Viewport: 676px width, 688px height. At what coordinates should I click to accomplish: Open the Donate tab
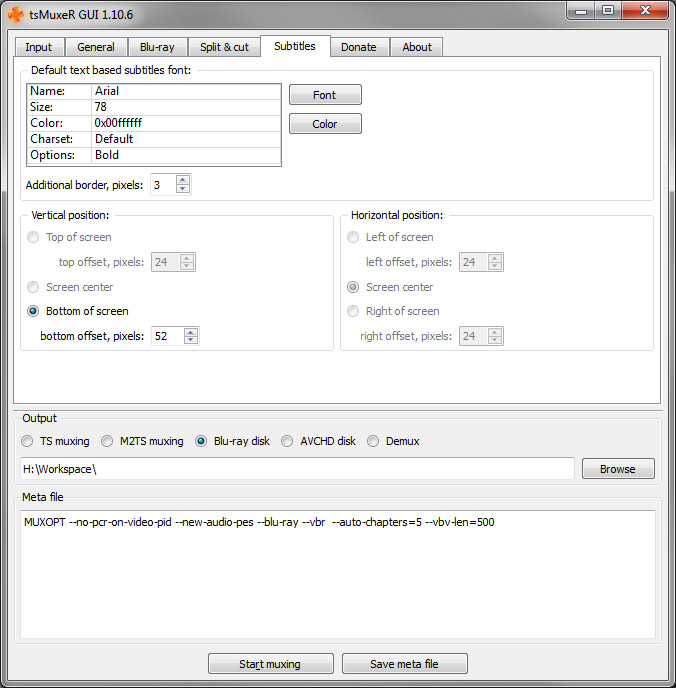[x=358, y=47]
